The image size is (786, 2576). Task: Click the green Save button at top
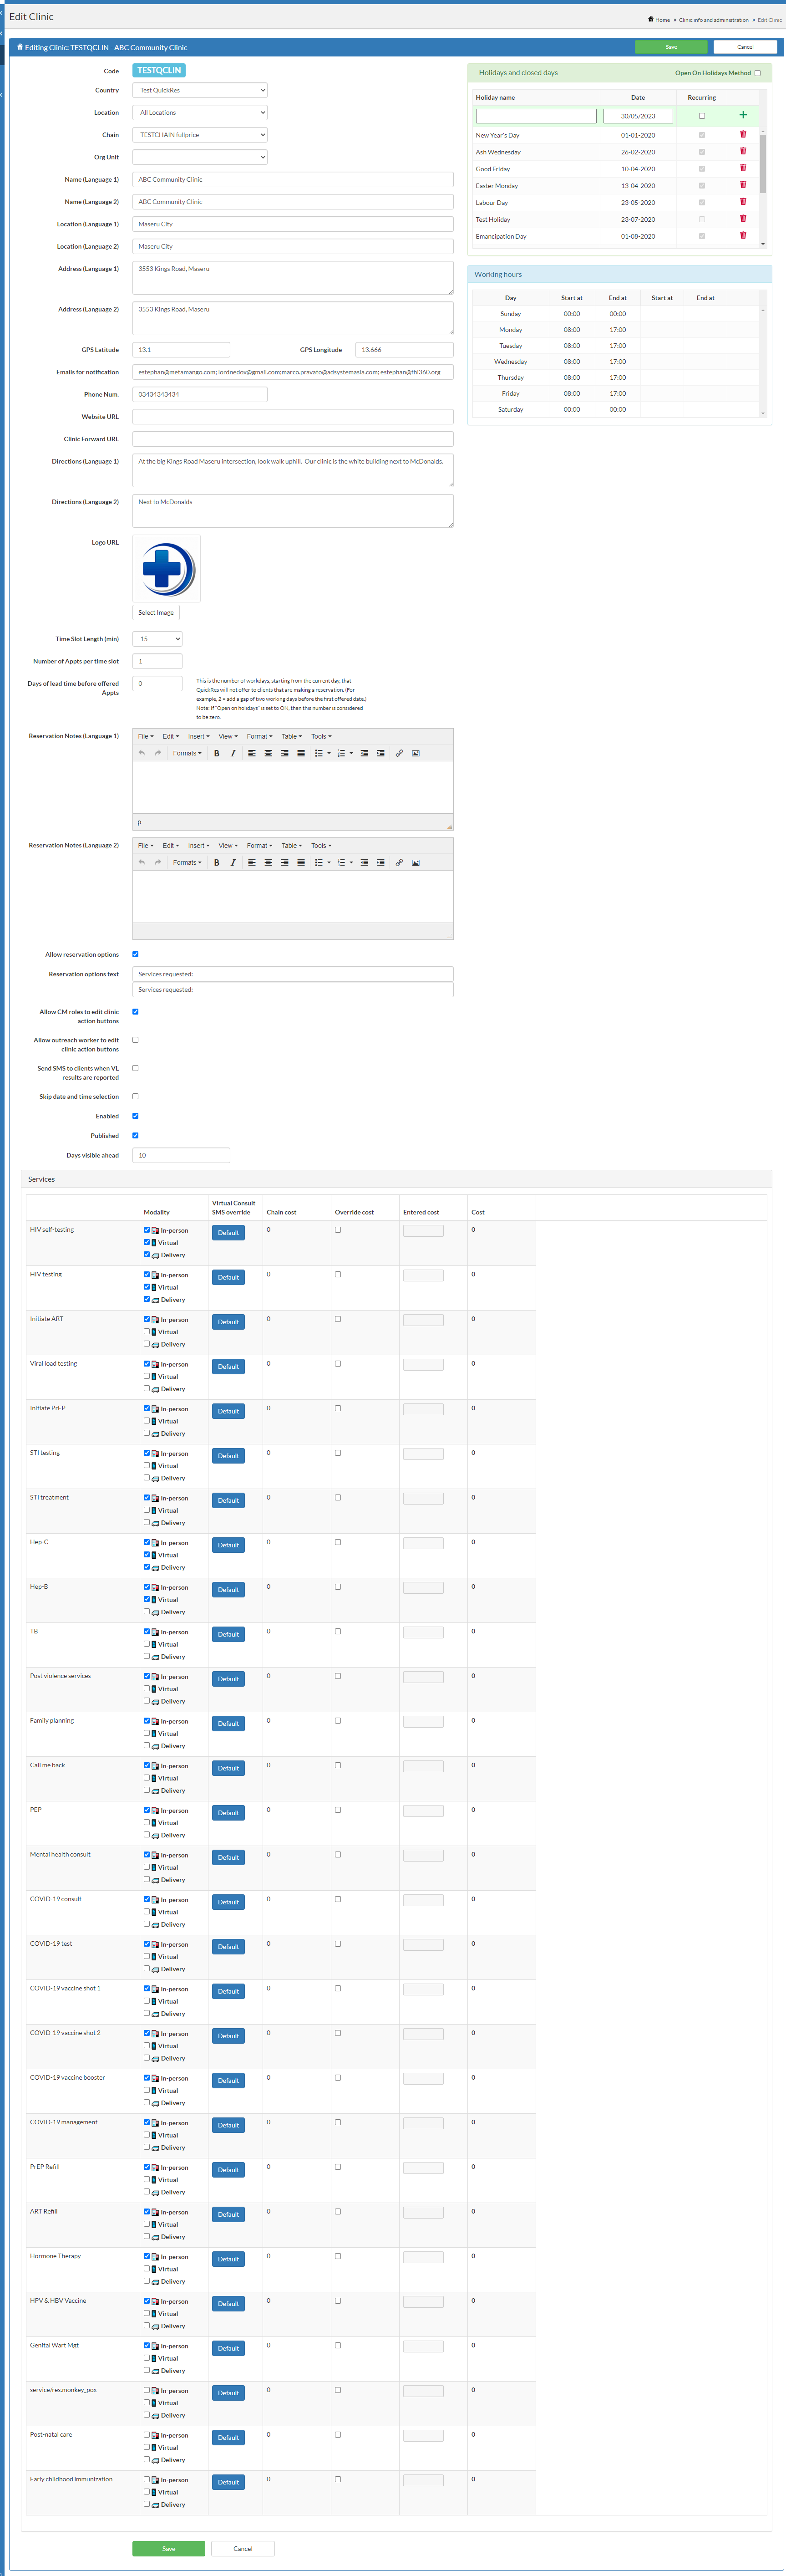point(671,47)
